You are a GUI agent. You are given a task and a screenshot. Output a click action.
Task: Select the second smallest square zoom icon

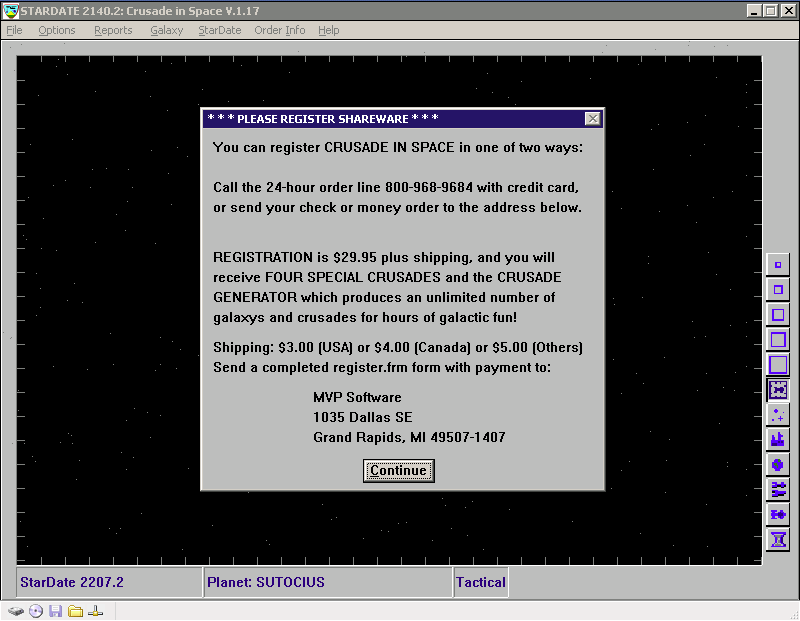pyautogui.click(x=778, y=290)
